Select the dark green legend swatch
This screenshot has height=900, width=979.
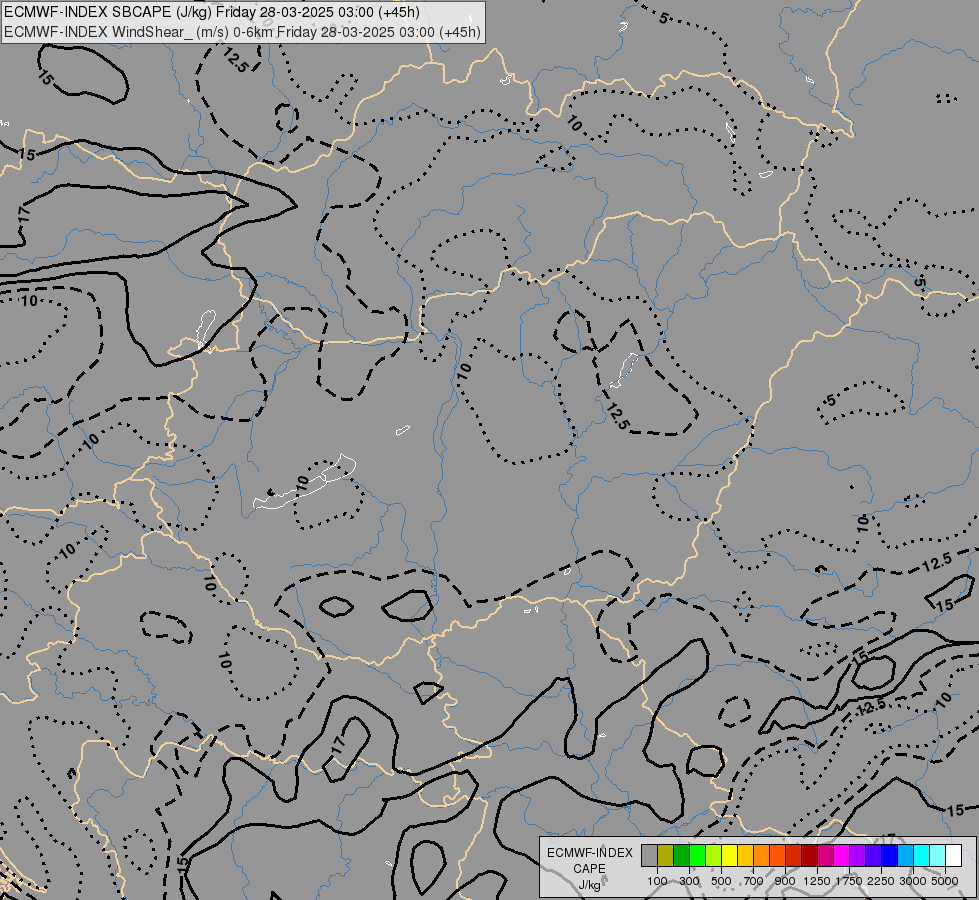[681, 856]
